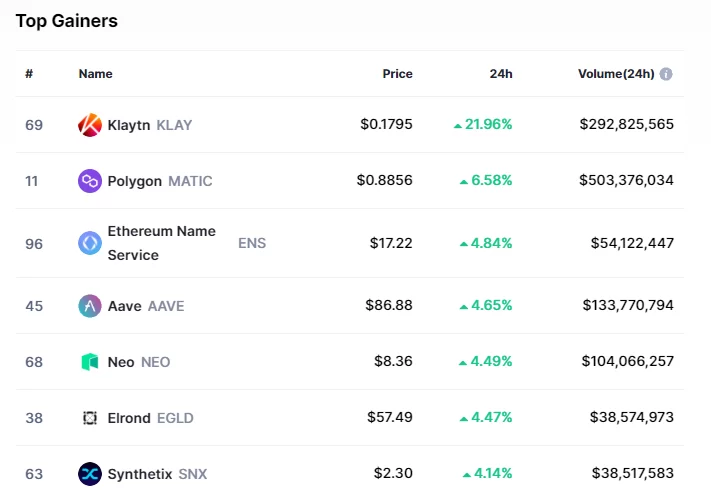Image resolution: width=711 pixels, height=501 pixels.
Task: Click the Polygon coin logo icon
Action: 90,181
